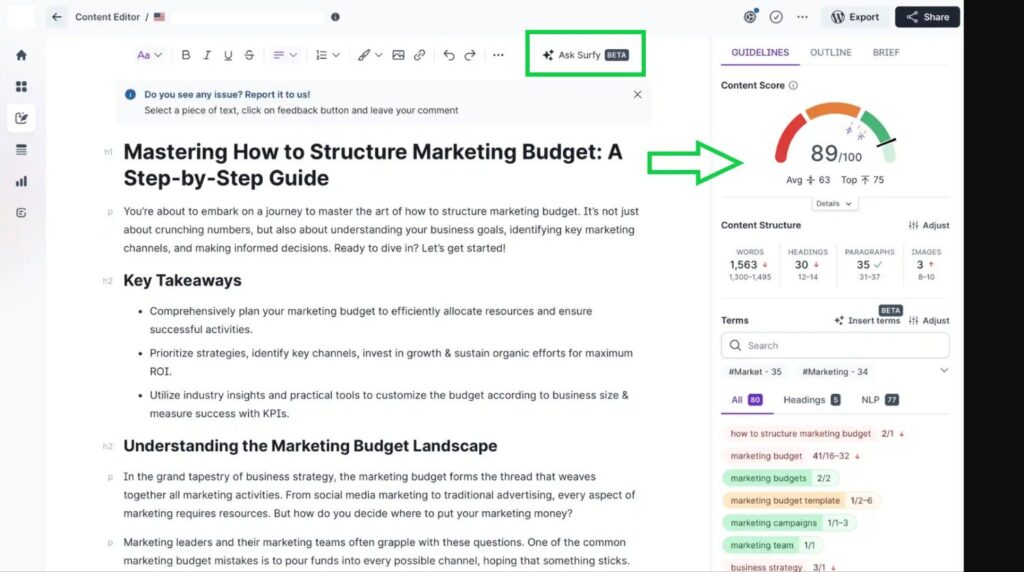
Task: Insert a link using the chain icon
Action: 419,55
